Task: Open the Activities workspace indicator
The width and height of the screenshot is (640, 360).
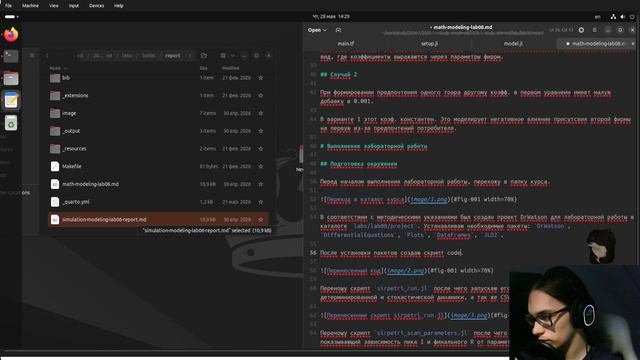Action: (x=11, y=17)
